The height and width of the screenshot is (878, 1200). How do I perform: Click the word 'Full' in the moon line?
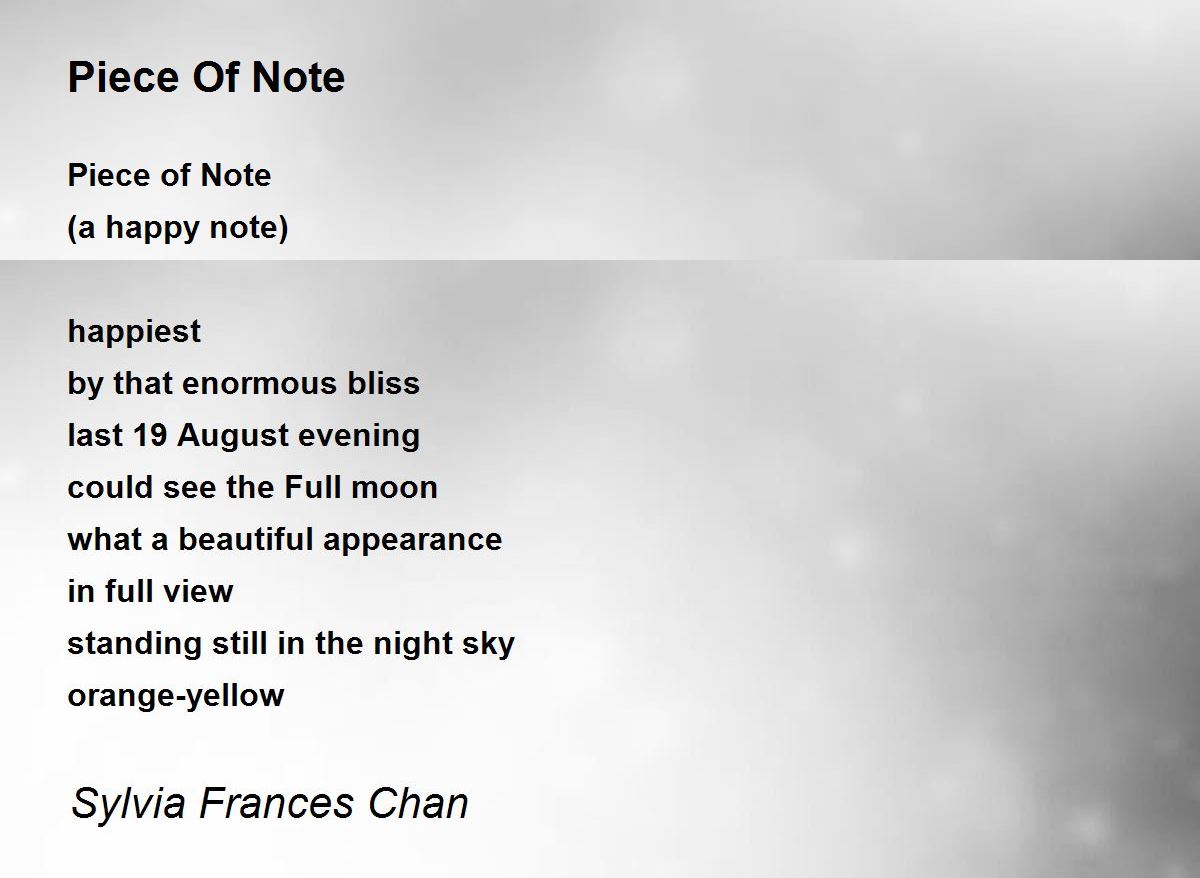click(x=313, y=487)
